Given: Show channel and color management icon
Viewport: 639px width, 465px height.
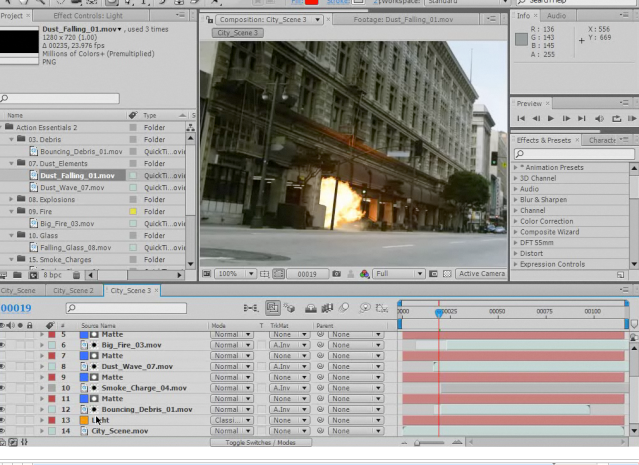Looking at the screenshot, I should click(x=364, y=274).
